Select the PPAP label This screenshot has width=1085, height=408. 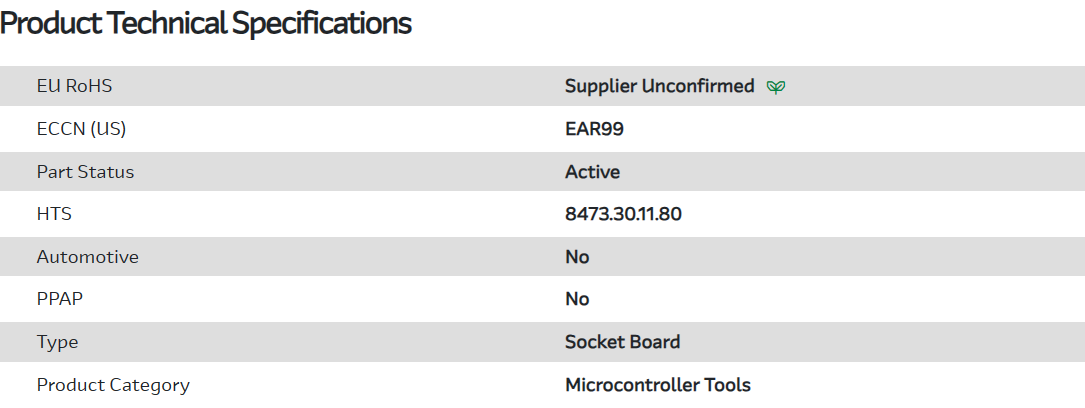coord(58,299)
